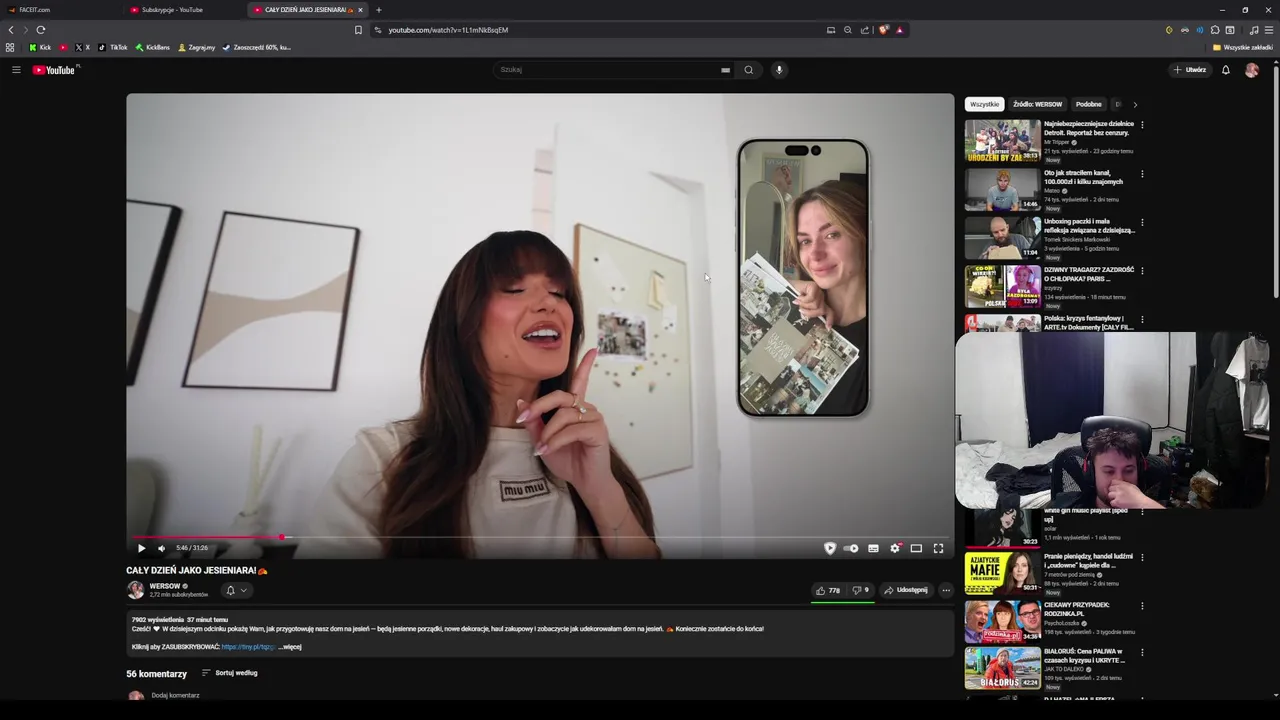Open the browser main hamburger menu

coord(1269,30)
